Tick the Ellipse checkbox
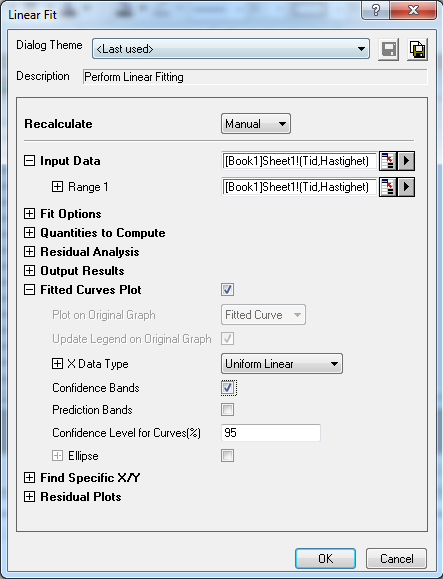Image resolution: width=443 pixels, height=579 pixels. [x=227, y=455]
